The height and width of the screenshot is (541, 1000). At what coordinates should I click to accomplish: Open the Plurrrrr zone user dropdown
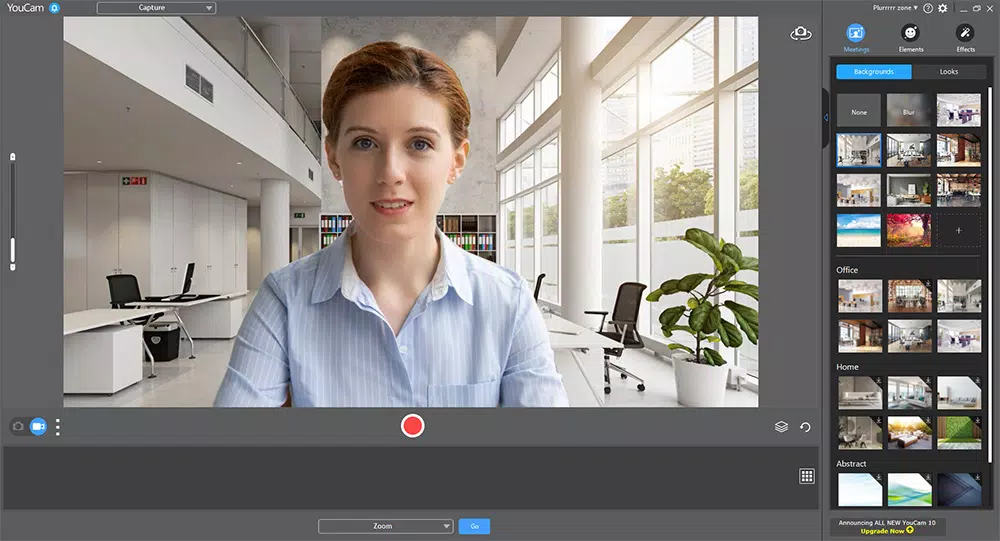[x=895, y=8]
